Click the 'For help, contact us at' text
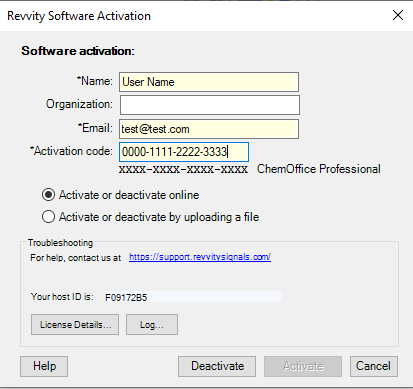Viewport: 413px width, 389px height. coord(76,258)
